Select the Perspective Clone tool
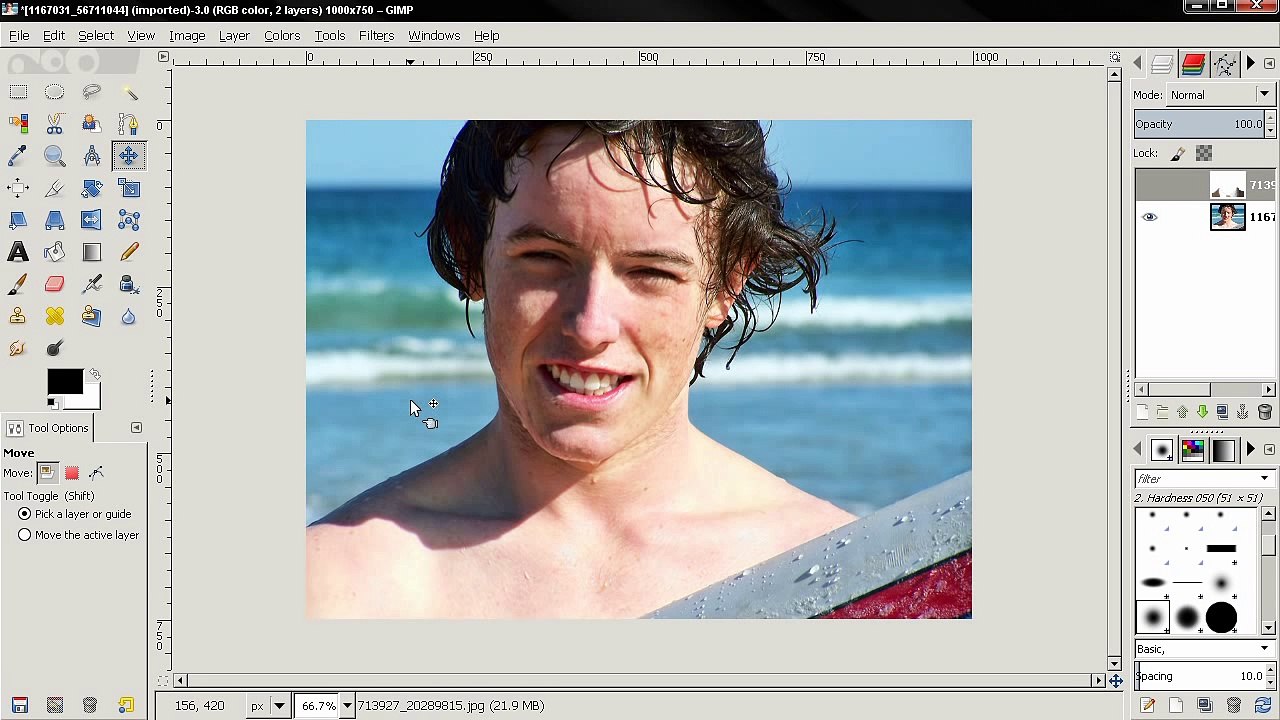 coord(92,316)
